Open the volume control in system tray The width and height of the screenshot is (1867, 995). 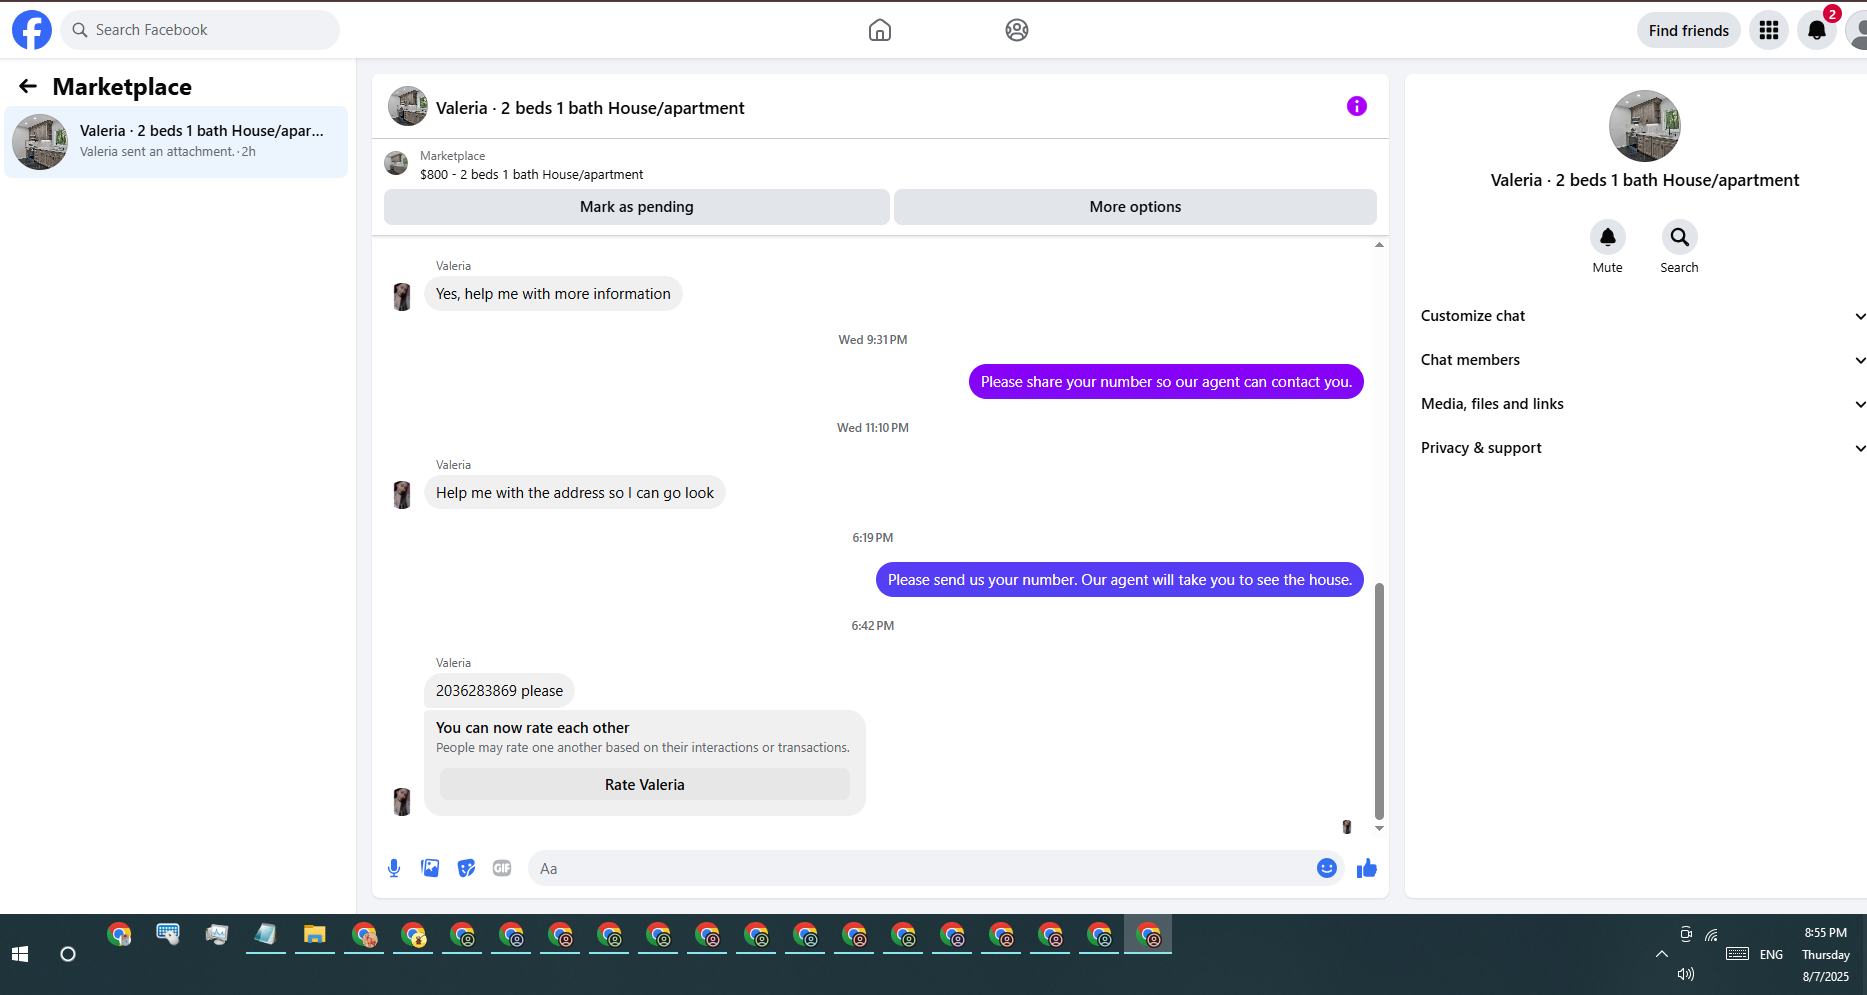(1686, 974)
